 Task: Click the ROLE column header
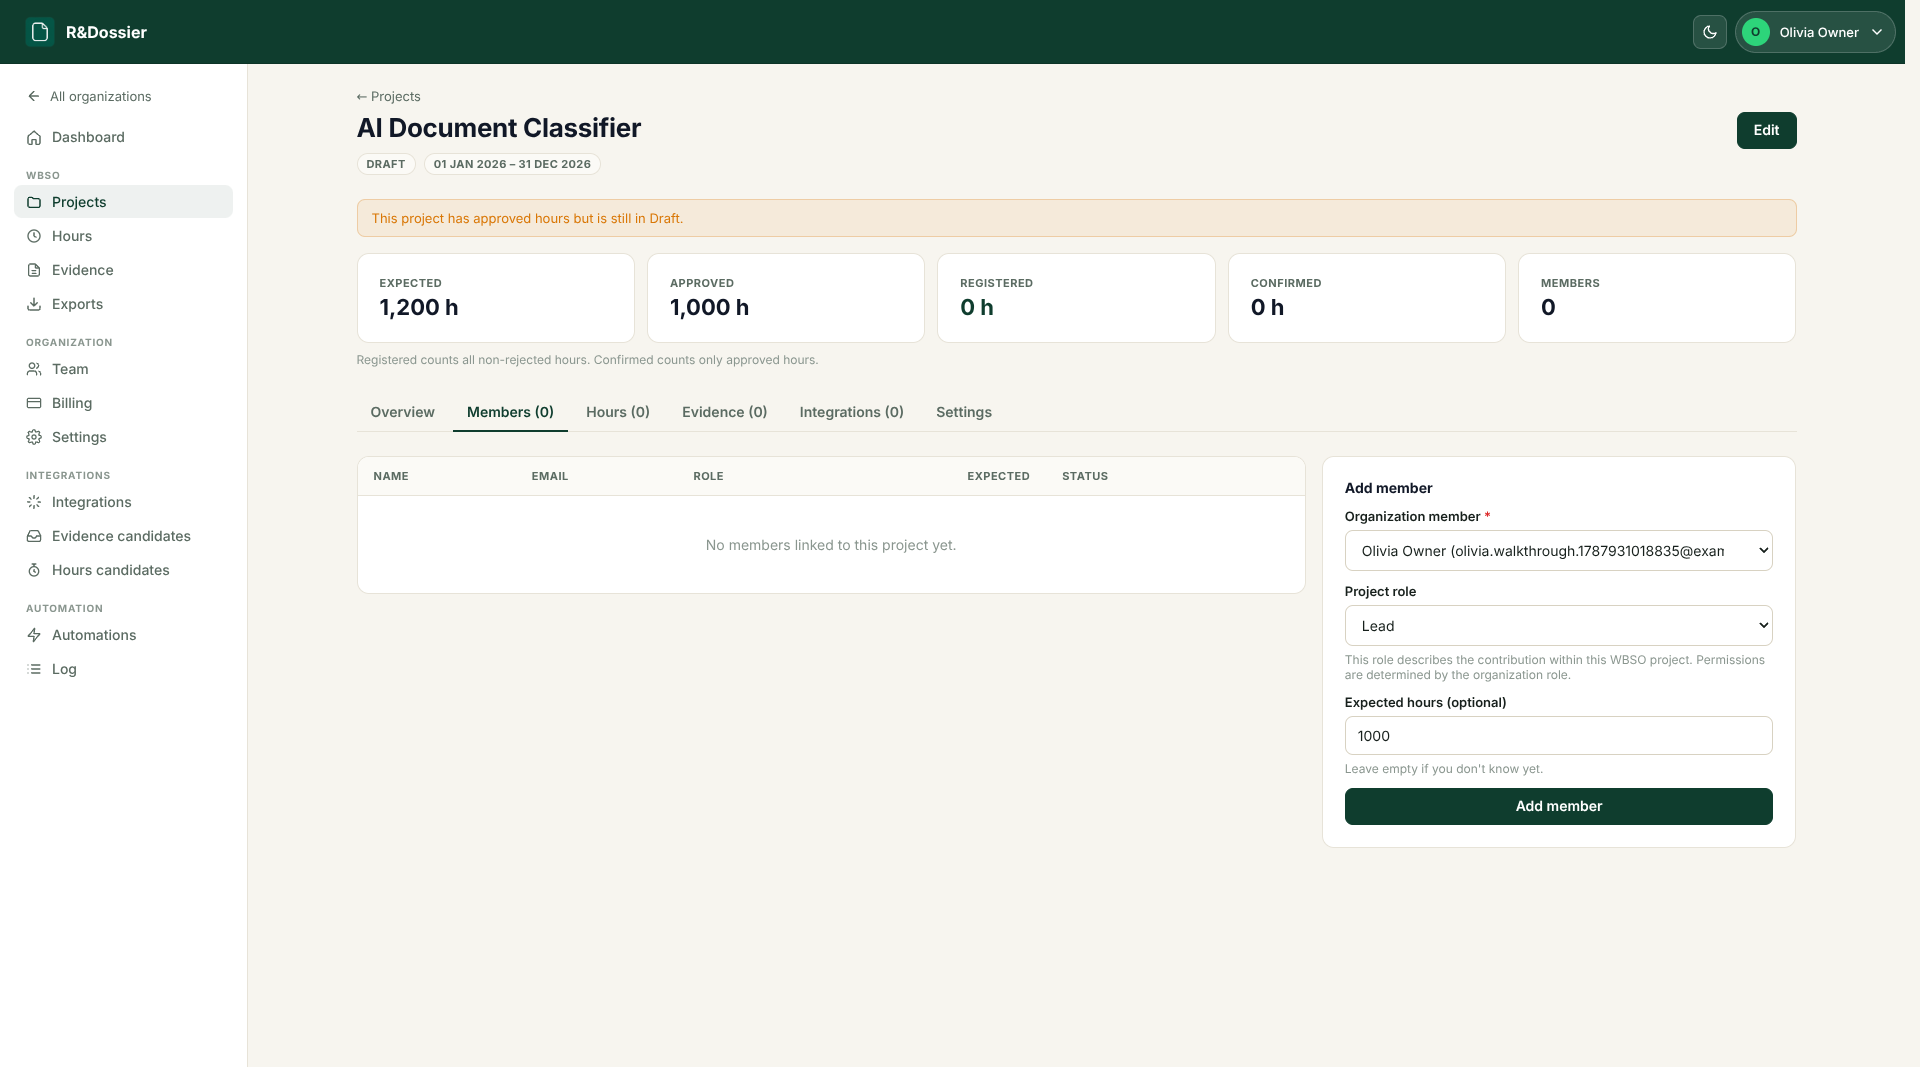pos(708,476)
